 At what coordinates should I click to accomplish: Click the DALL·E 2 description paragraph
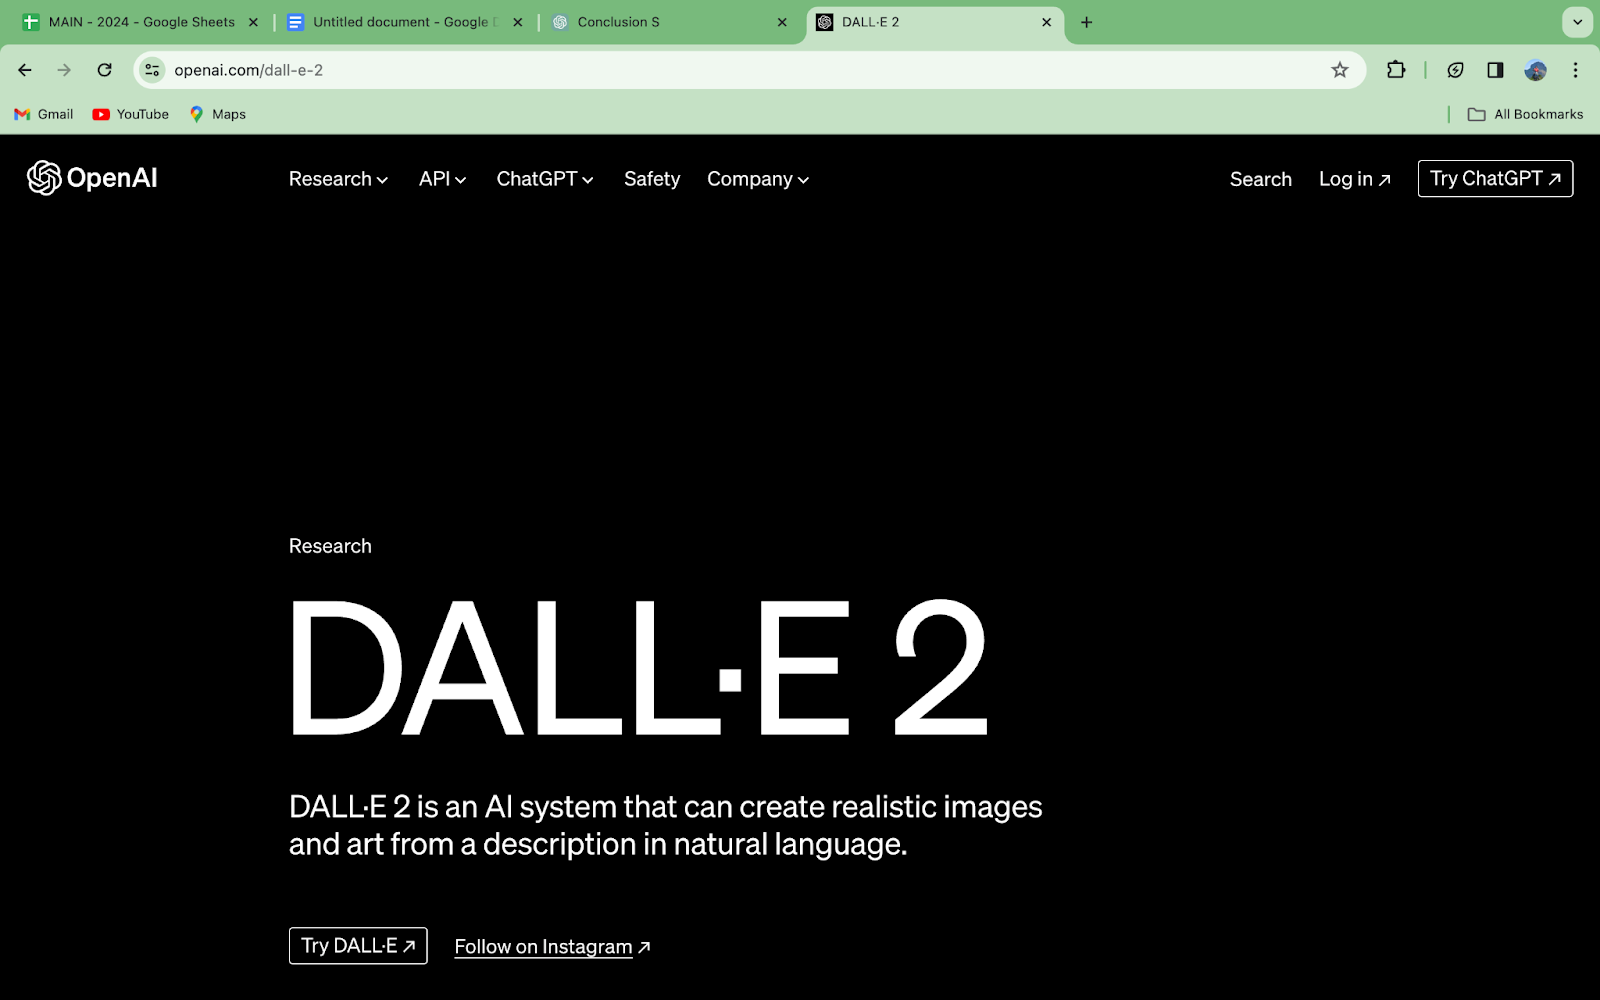tap(665, 825)
